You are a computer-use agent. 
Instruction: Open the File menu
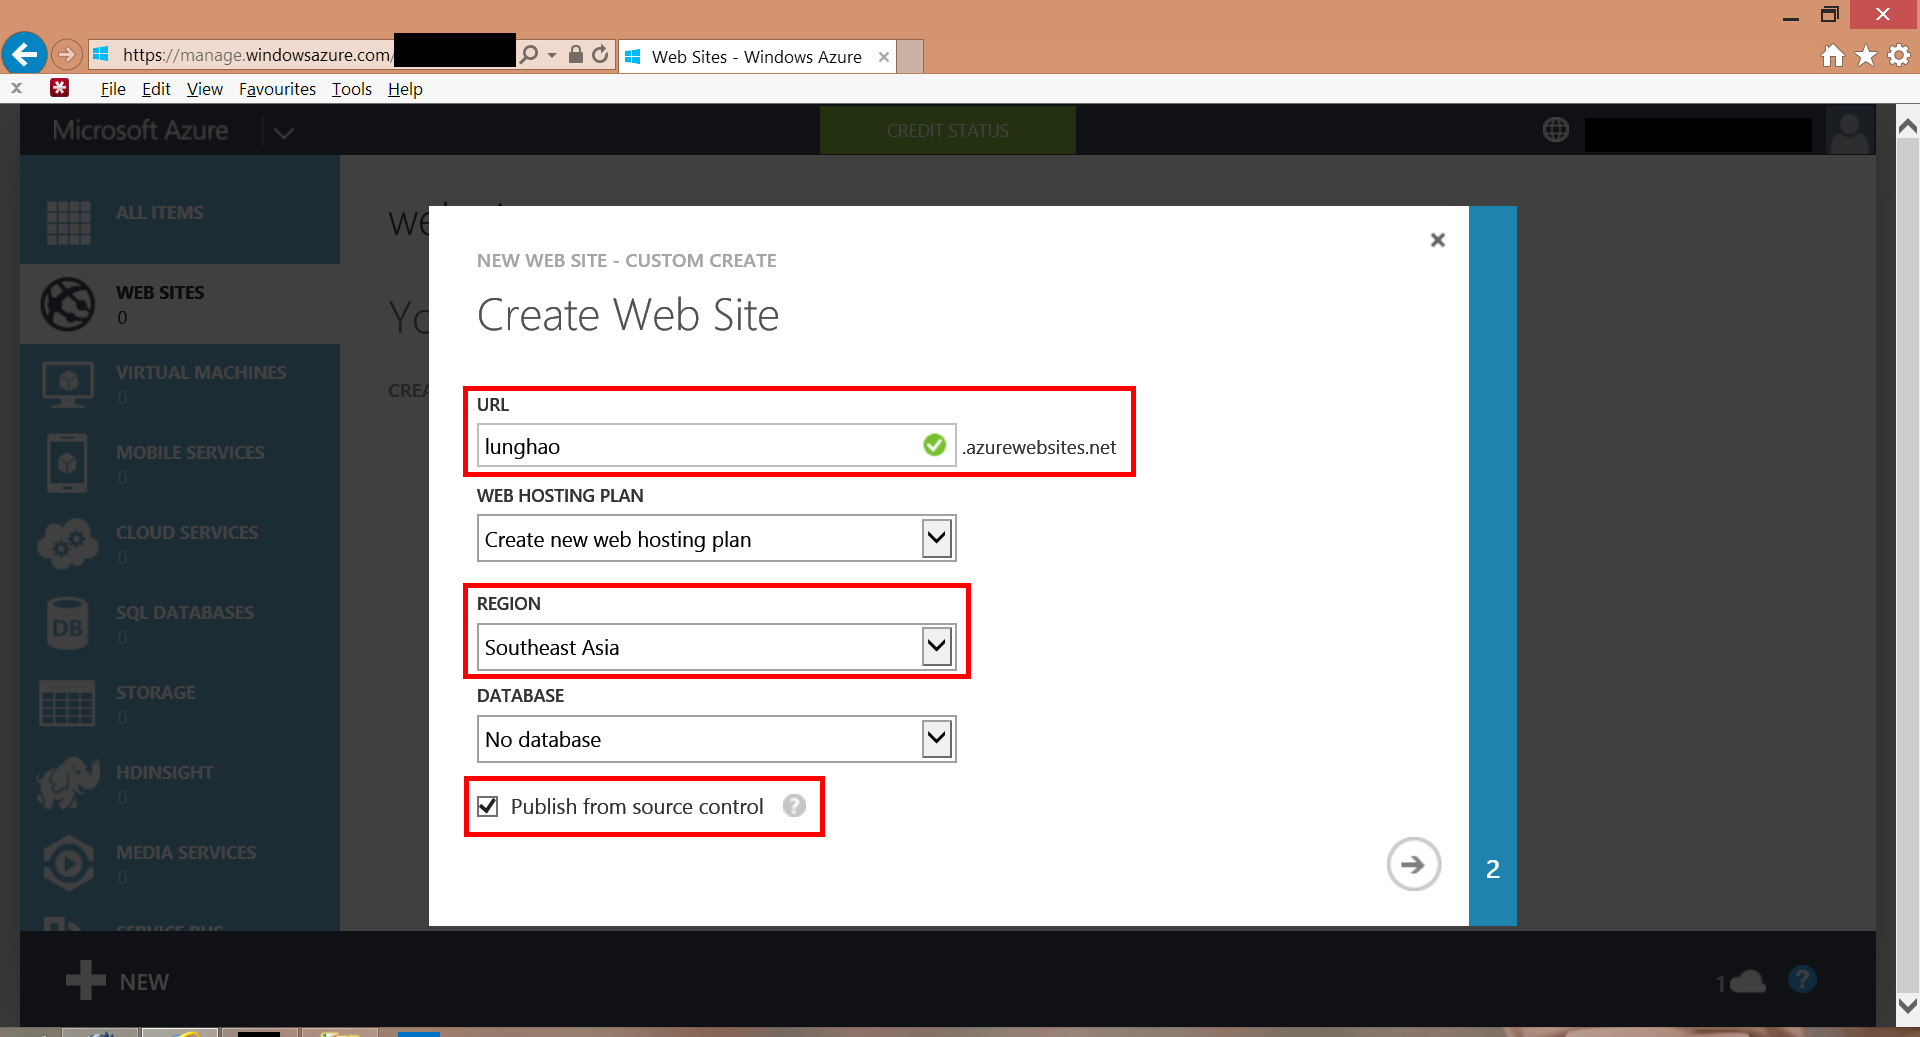click(113, 89)
